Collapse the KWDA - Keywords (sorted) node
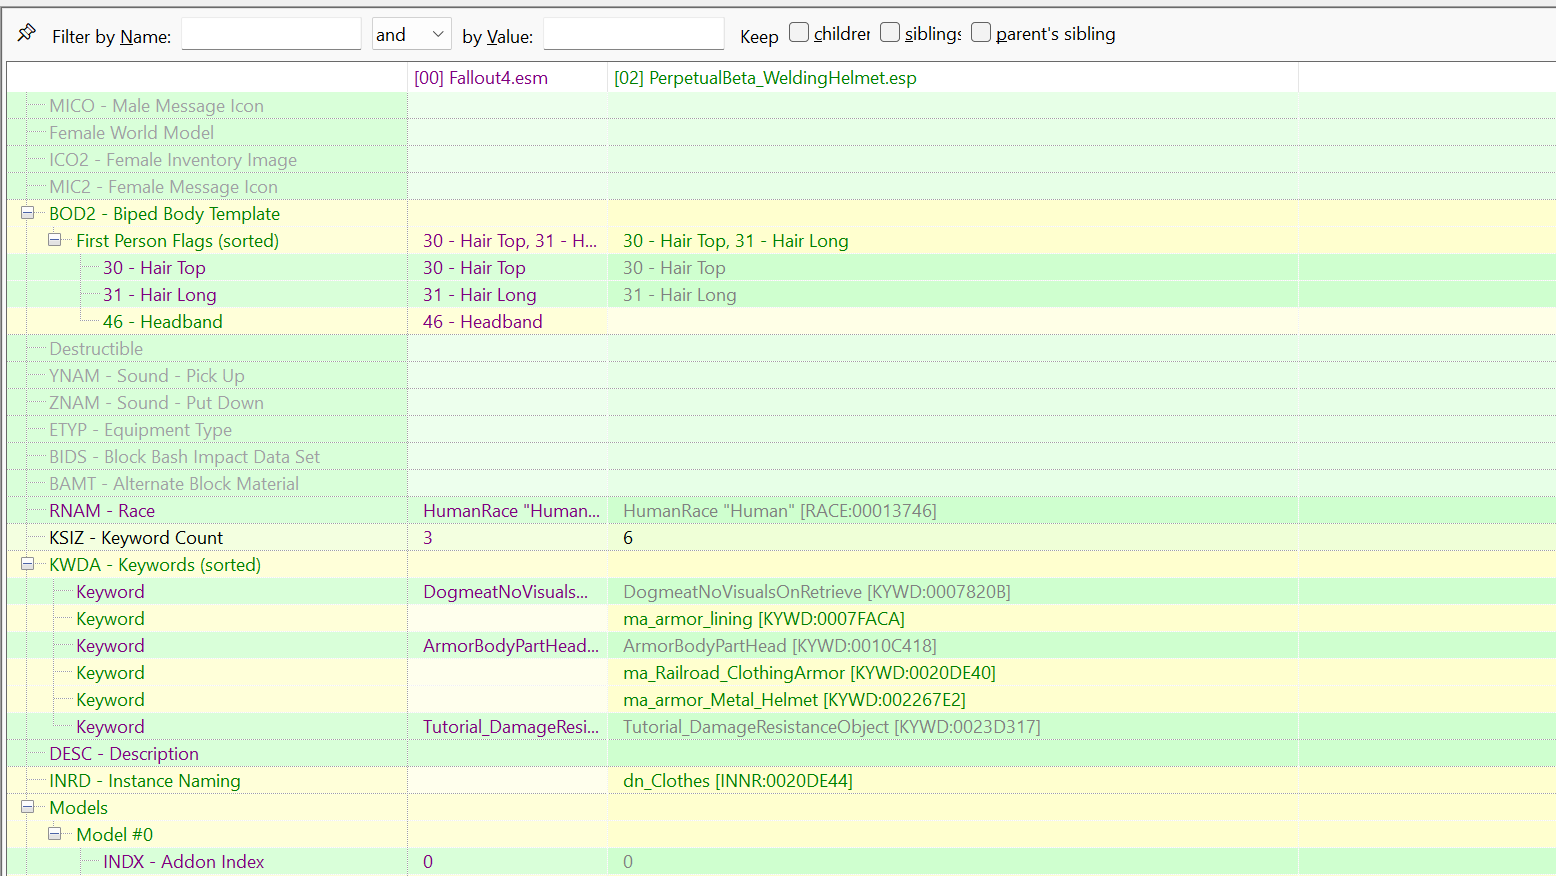This screenshot has width=1556, height=876. point(28,564)
